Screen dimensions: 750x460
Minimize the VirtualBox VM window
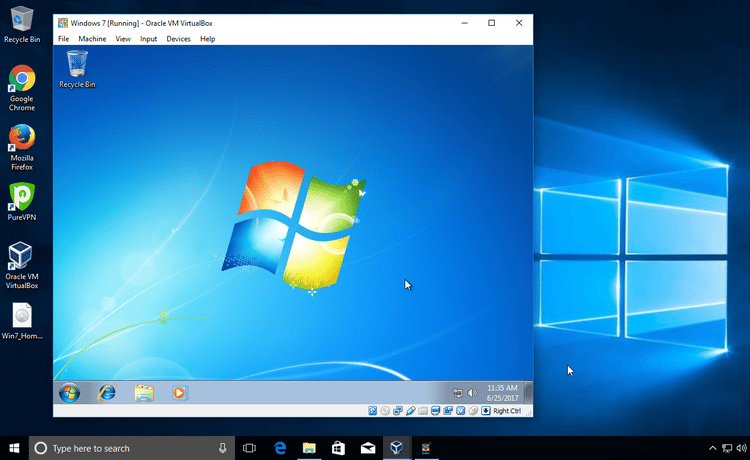(x=464, y=23)
